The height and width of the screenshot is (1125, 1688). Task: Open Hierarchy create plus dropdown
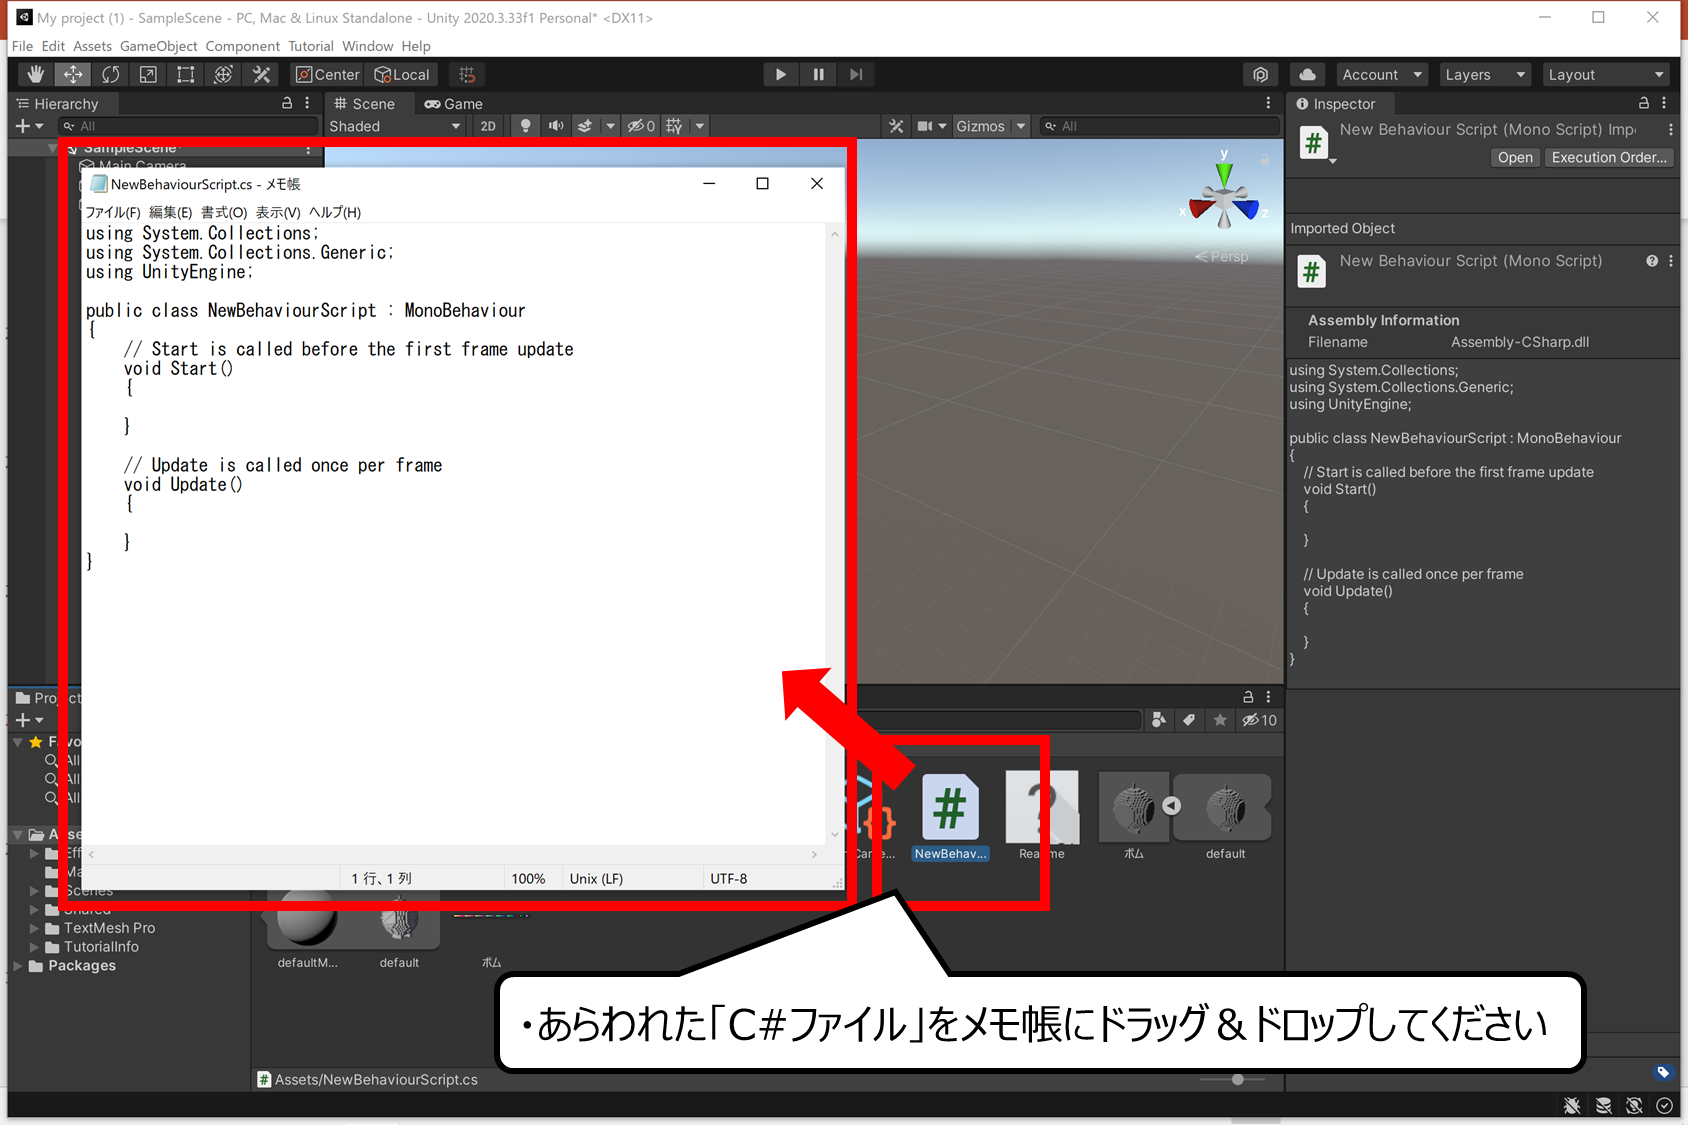click(x=29, y=126)
